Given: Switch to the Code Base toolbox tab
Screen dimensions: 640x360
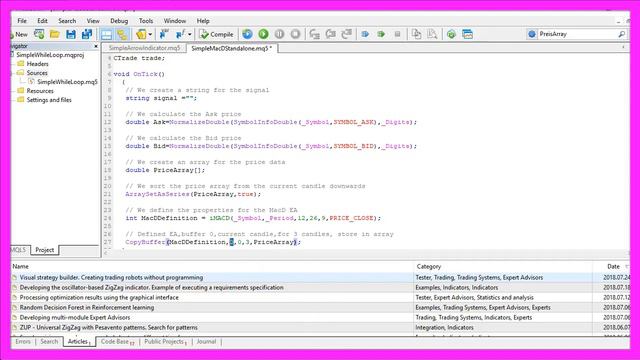Looking at the screenshot, I should [117, 342].
